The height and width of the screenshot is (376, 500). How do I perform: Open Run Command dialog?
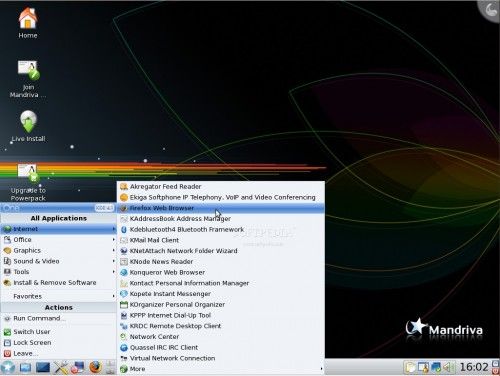59,318
